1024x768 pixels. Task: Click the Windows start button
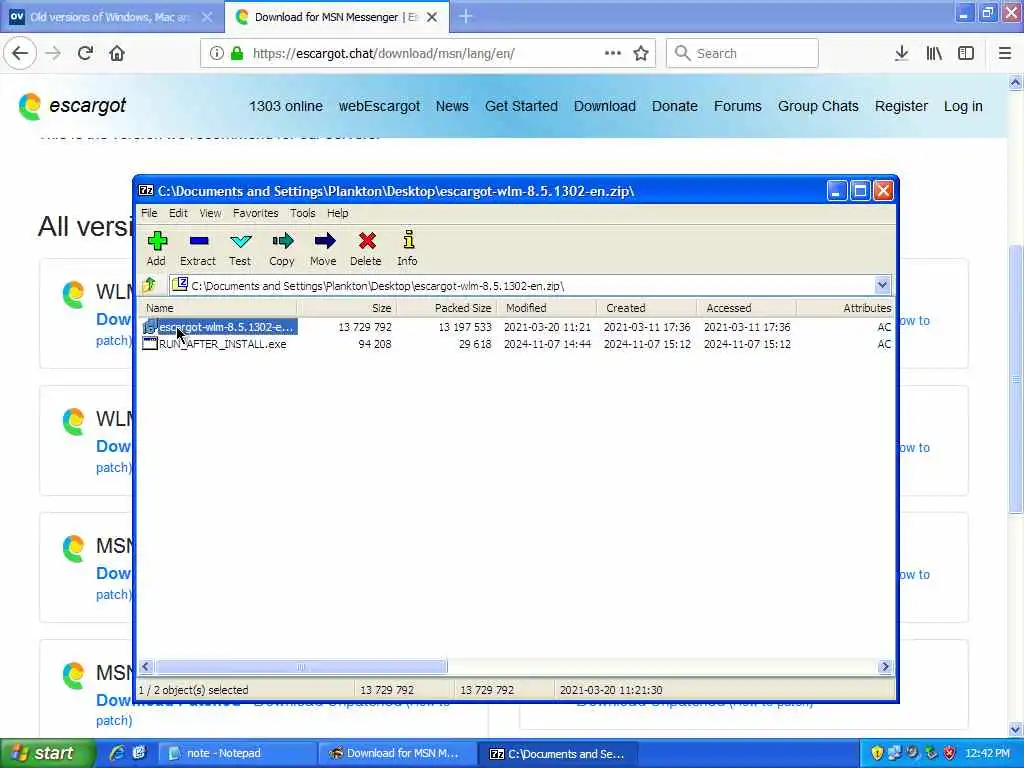tap(47, 753)
